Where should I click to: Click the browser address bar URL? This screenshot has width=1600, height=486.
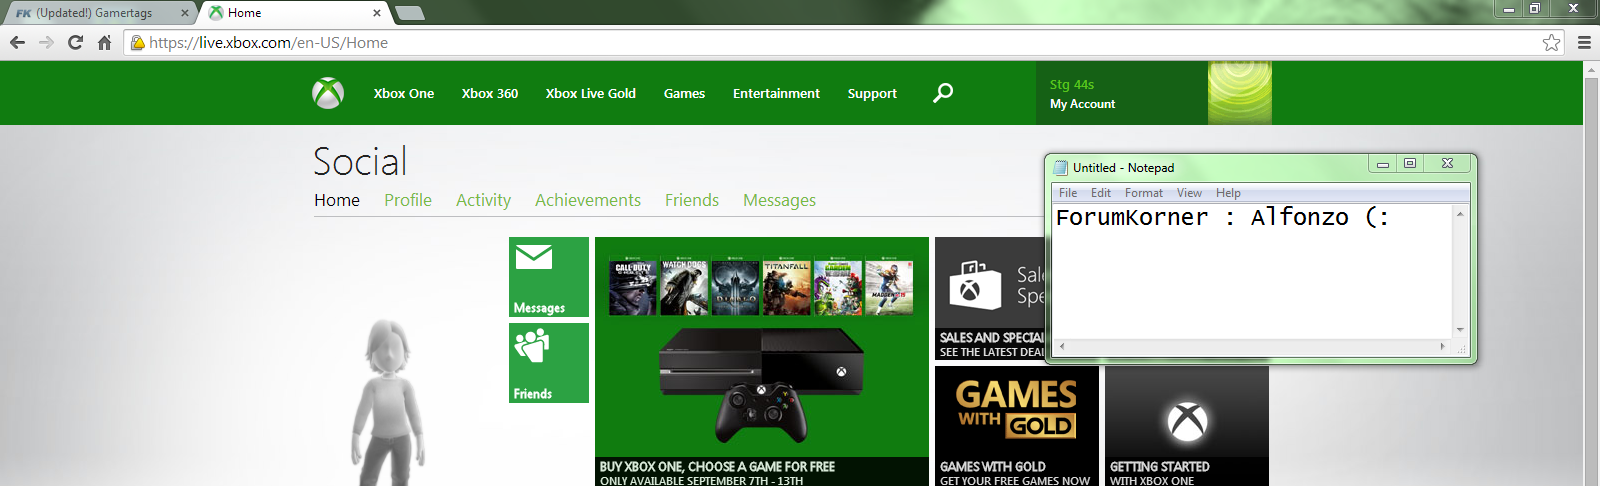coord(268,42)
